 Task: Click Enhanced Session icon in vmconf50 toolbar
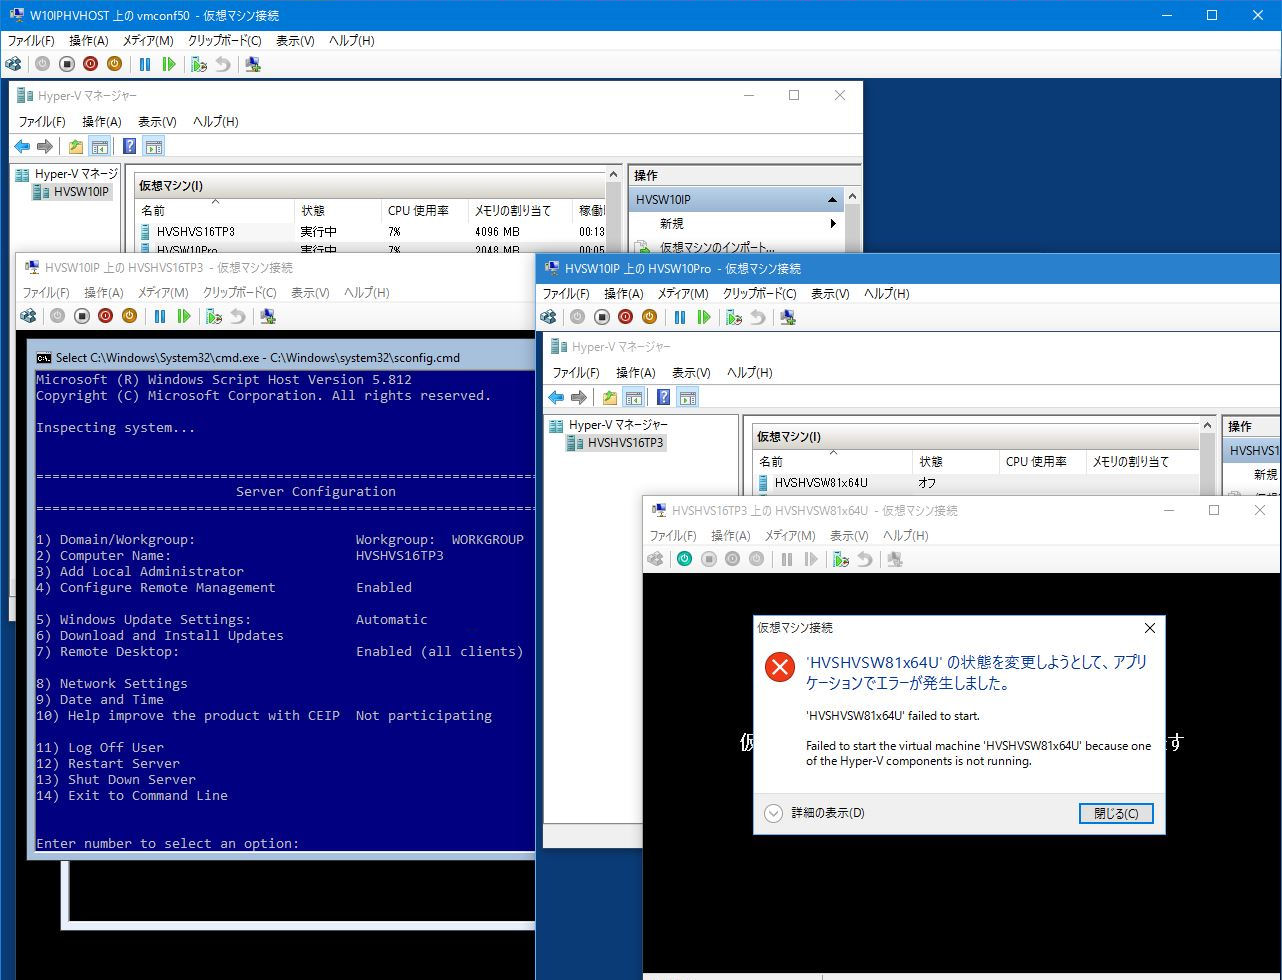[x=253, y=64]
